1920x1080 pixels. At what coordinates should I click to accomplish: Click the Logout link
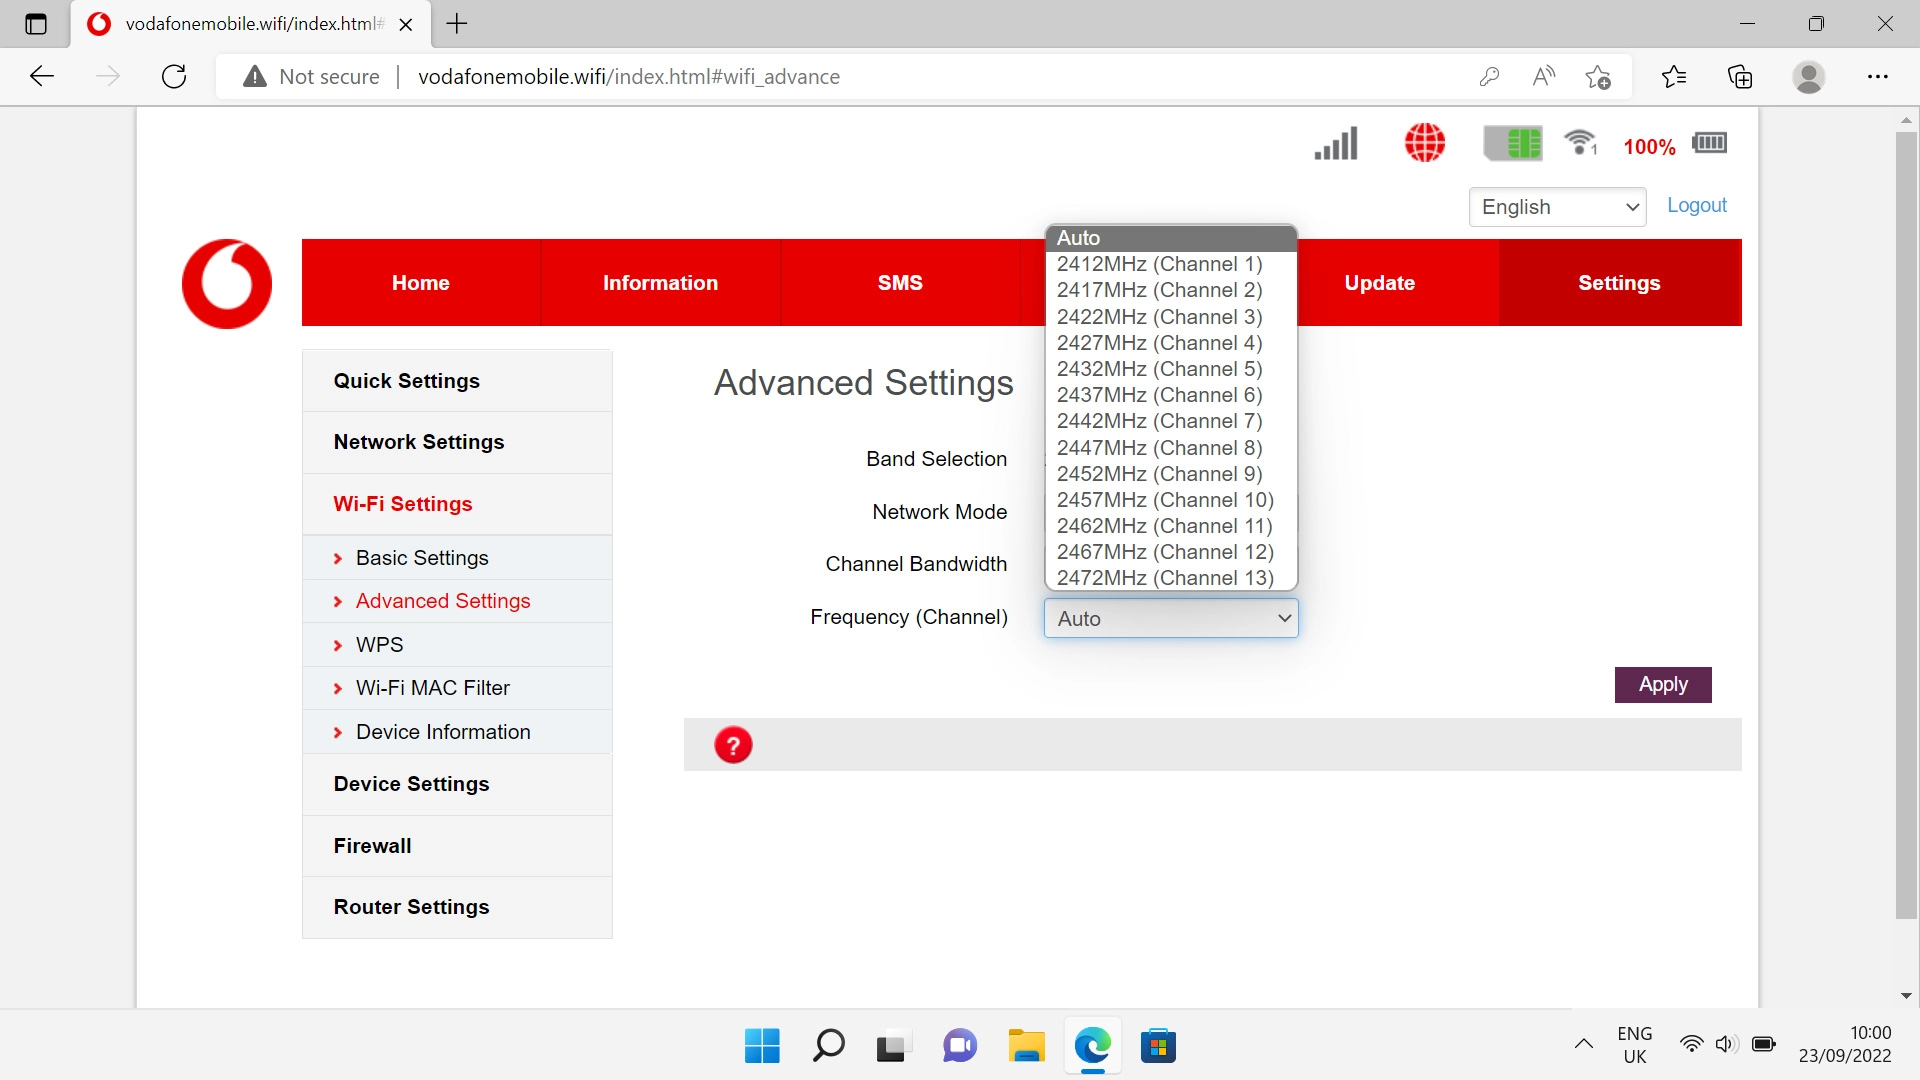(x=1696, y=205)
